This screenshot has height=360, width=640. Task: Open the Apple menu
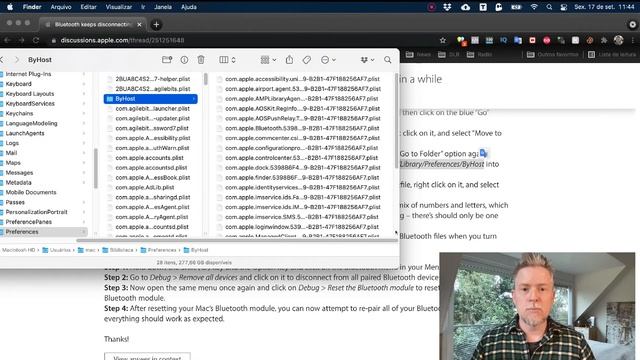[10, 7]
